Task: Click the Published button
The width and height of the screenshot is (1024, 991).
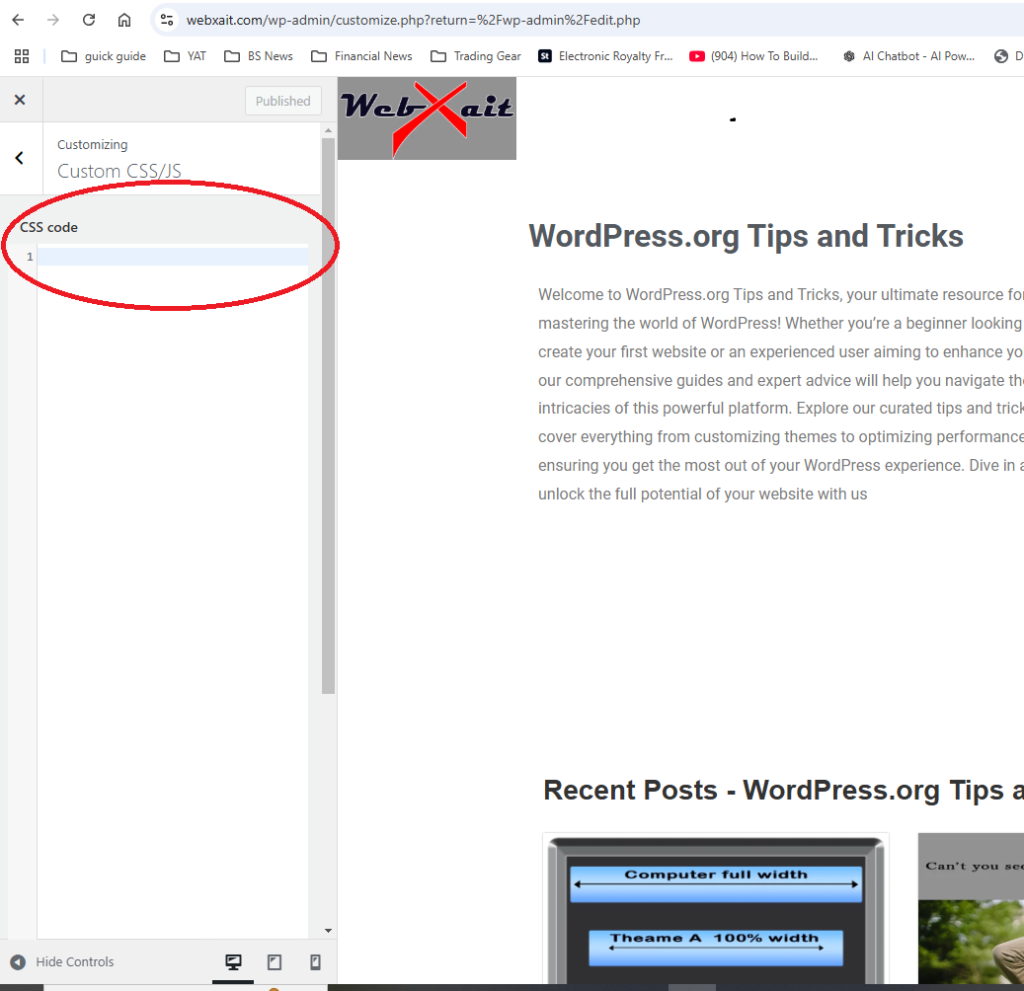Action: click(x=283, y=101)
